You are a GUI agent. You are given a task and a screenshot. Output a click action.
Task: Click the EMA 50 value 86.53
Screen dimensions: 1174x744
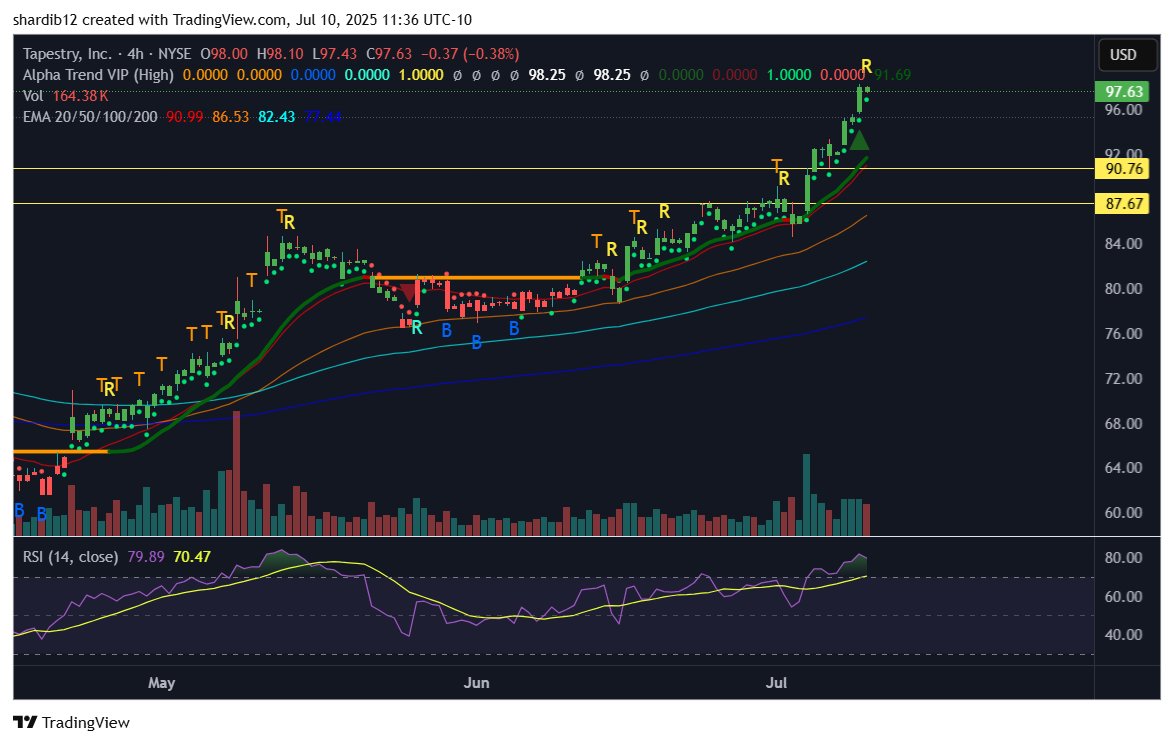(x=230, y=117)
